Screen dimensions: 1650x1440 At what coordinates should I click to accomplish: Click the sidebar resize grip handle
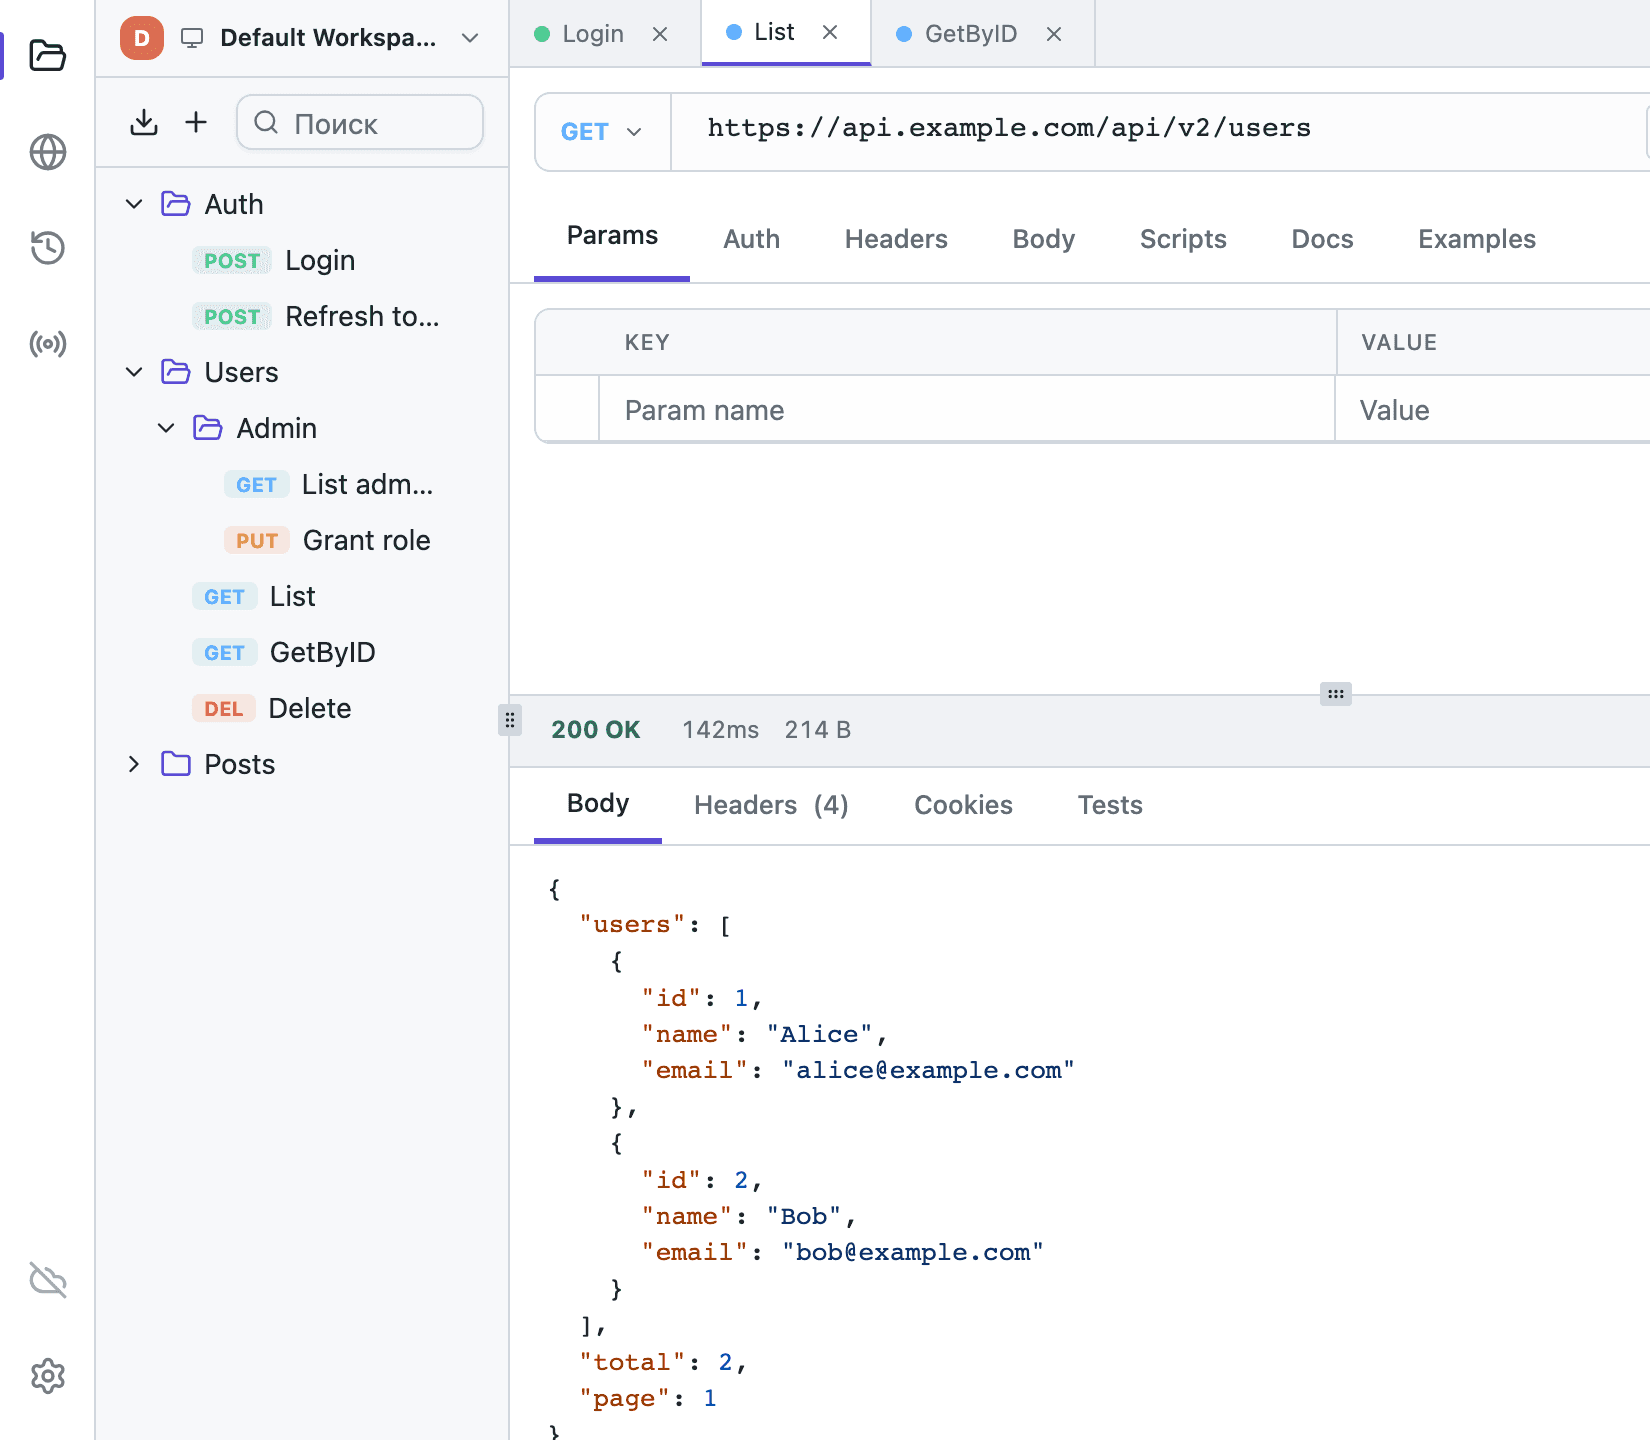point(510,720)
